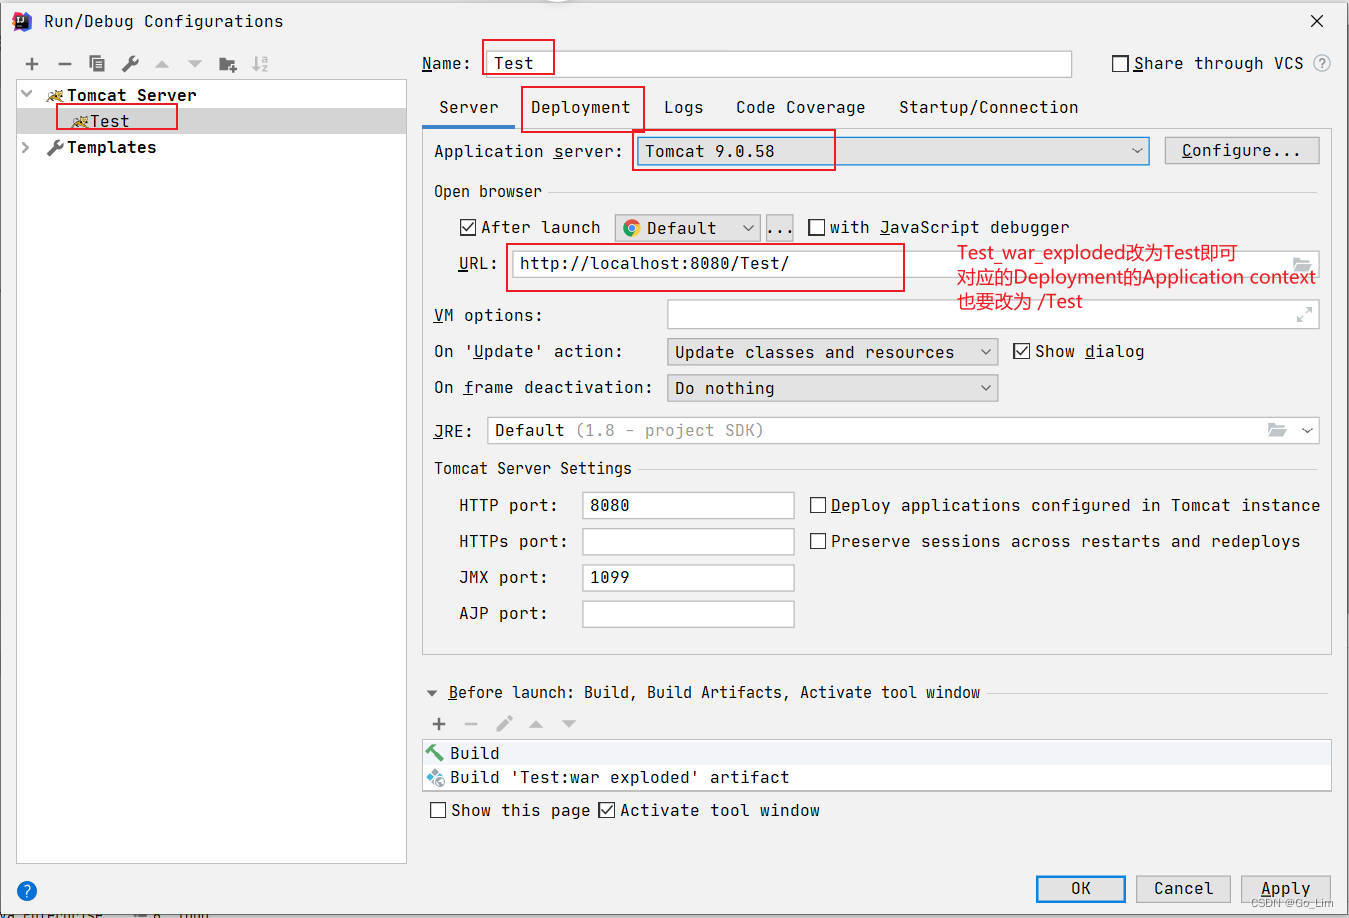
Task: Remove selected before-launch task
Action: click(471, 724)
